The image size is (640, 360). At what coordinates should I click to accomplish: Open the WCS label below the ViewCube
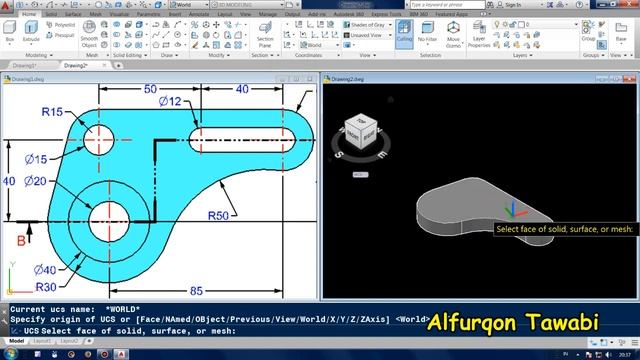click(x=360, y=175)
